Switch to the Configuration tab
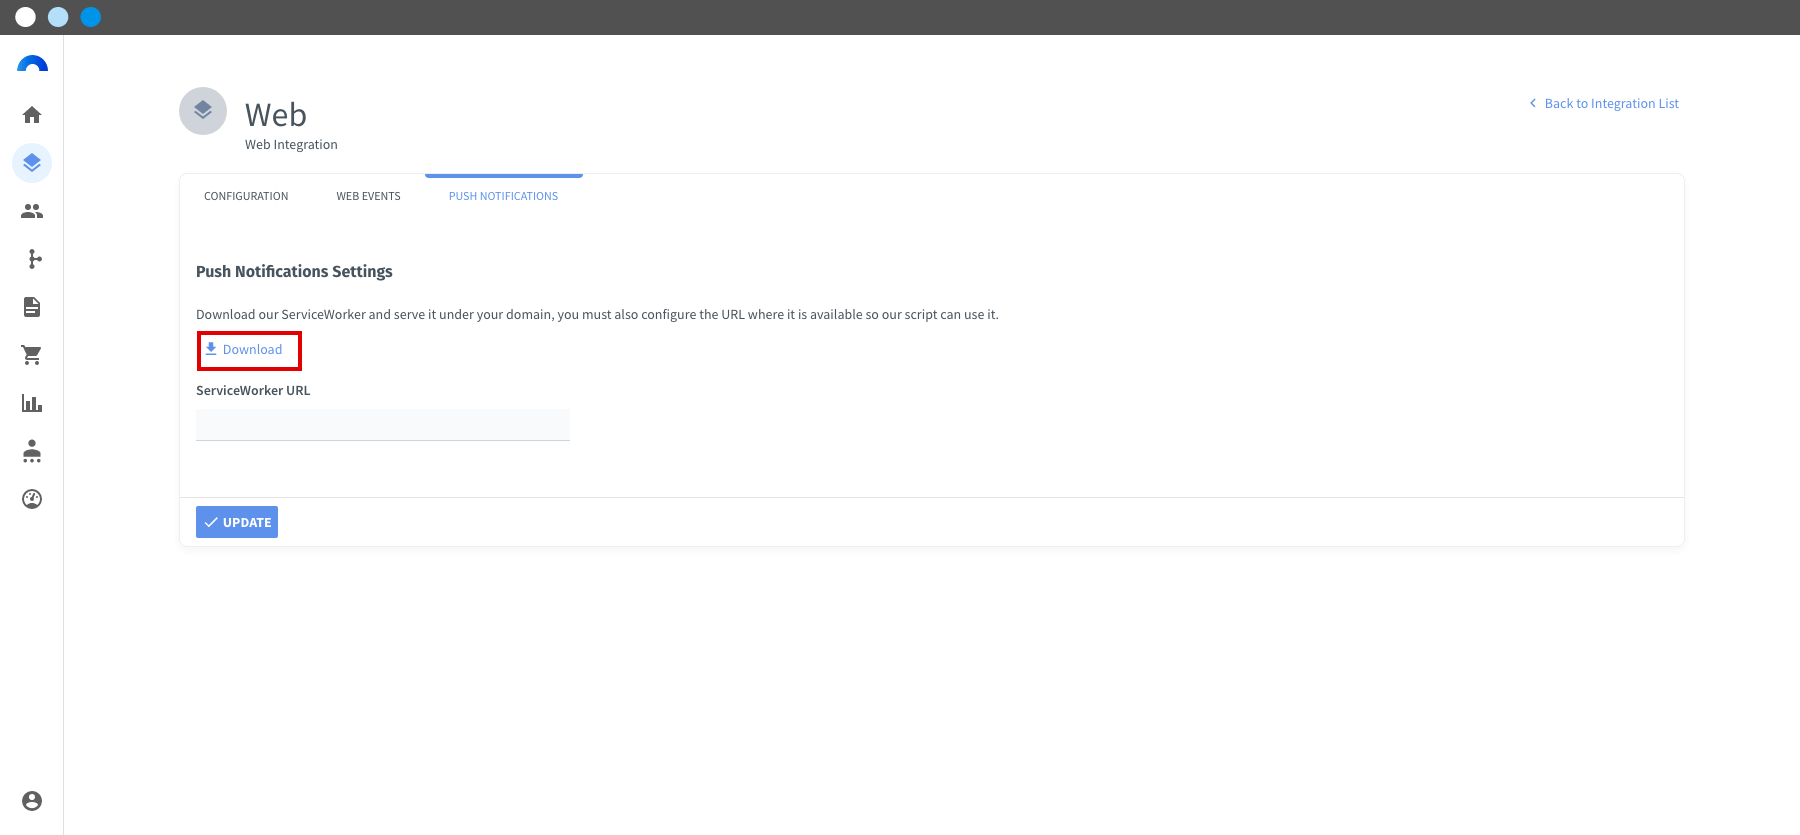 tap(246, 196)
